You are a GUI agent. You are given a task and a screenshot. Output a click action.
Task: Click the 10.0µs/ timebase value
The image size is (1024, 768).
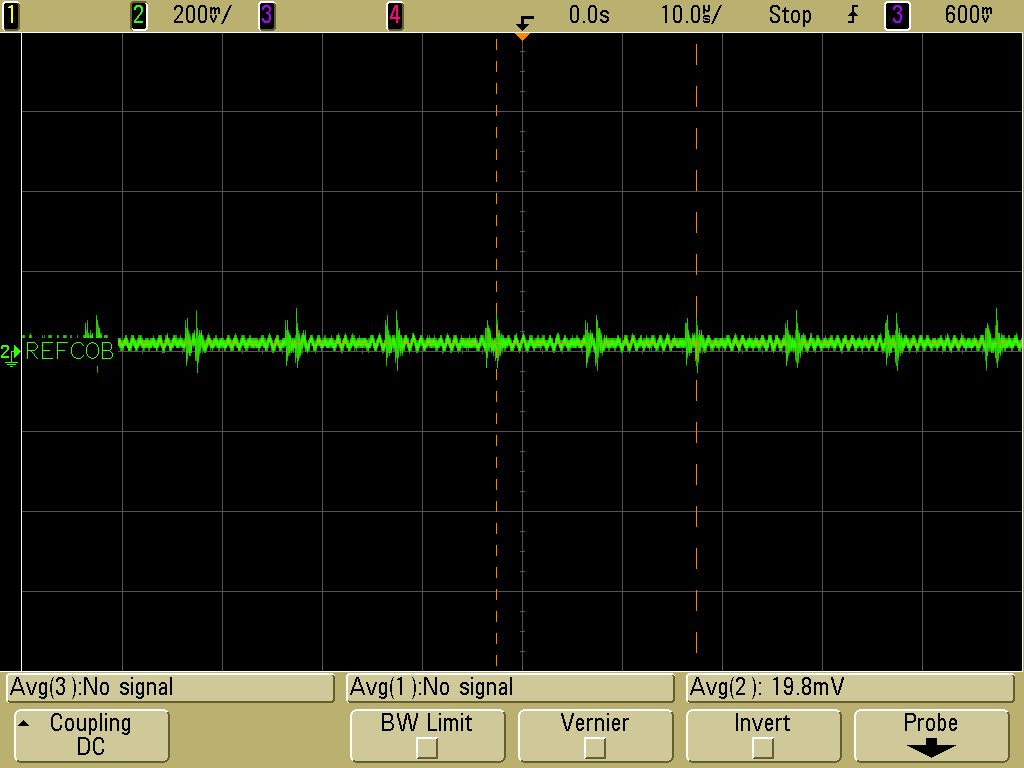[691, 15]
